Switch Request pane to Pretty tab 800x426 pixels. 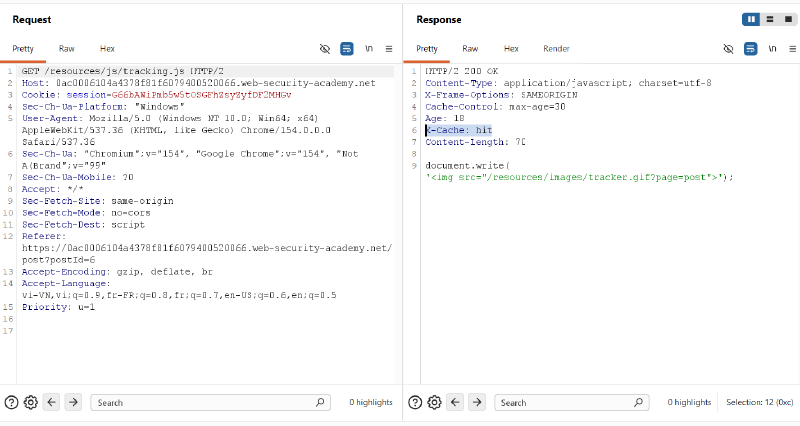click(x=23, y=49)
